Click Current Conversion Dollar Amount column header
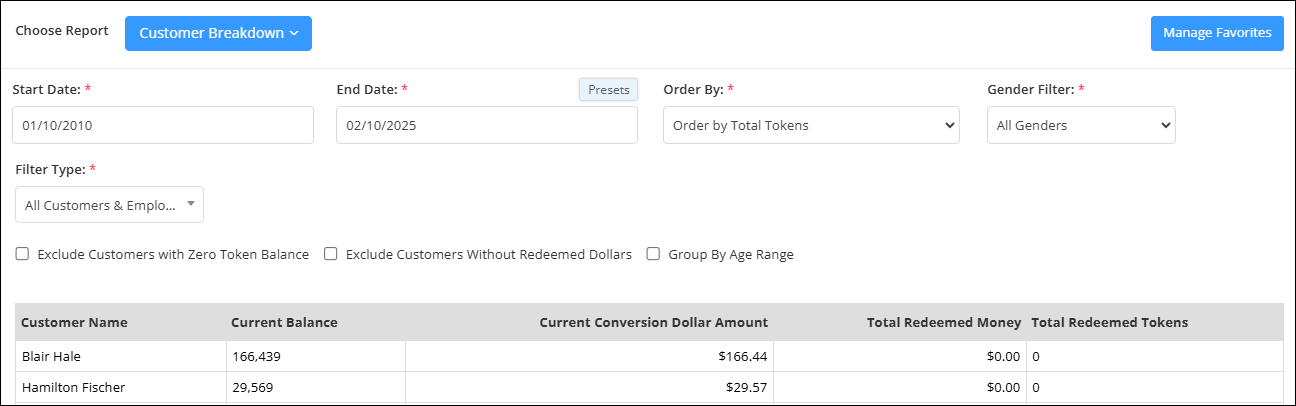1296x406 pixels. [654, 322]
